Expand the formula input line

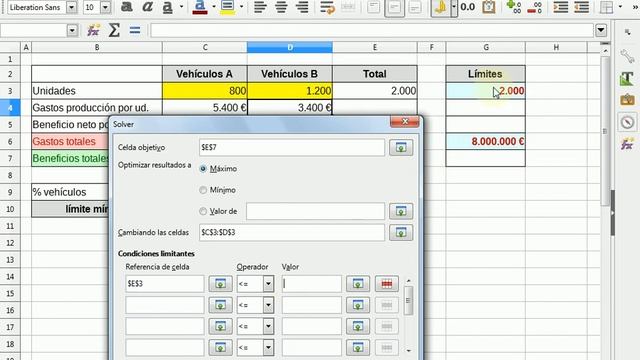pyautogui.click(x=601, y=30)
